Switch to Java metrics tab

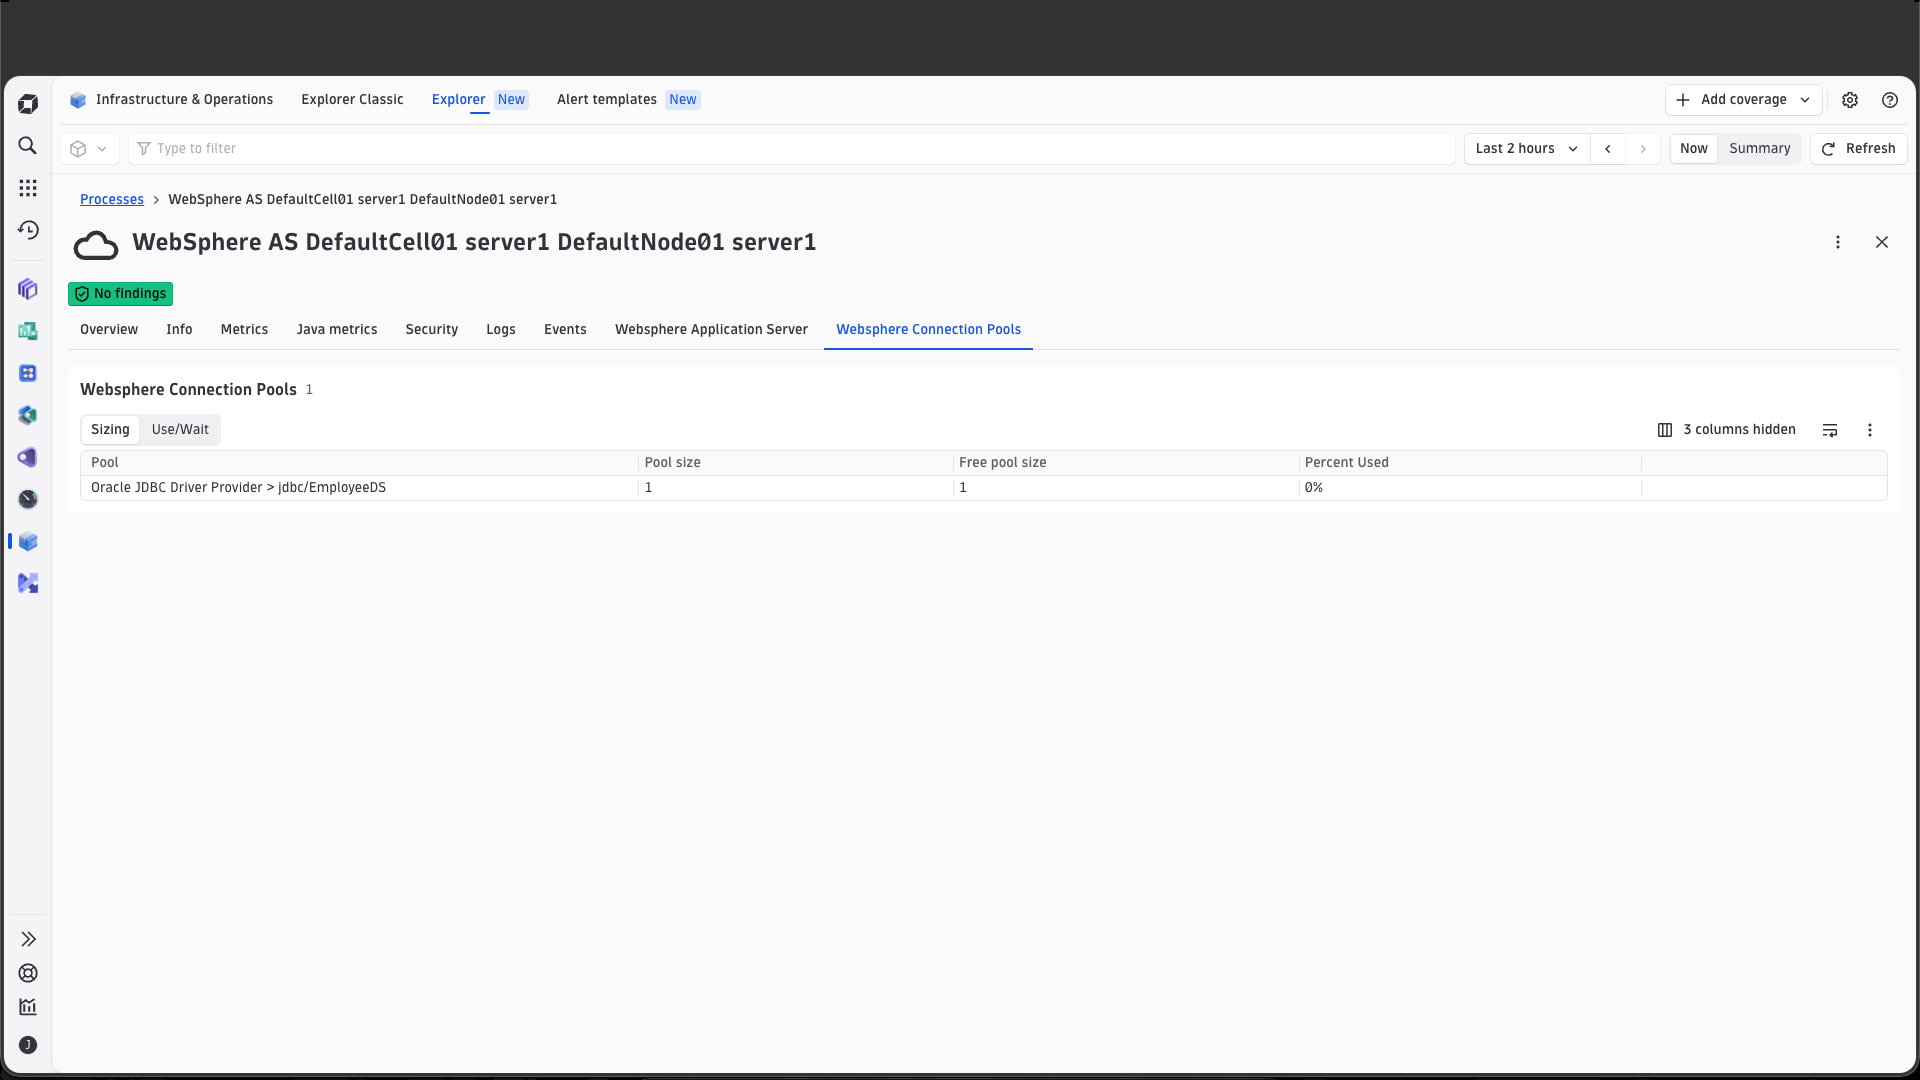(337, 330)
